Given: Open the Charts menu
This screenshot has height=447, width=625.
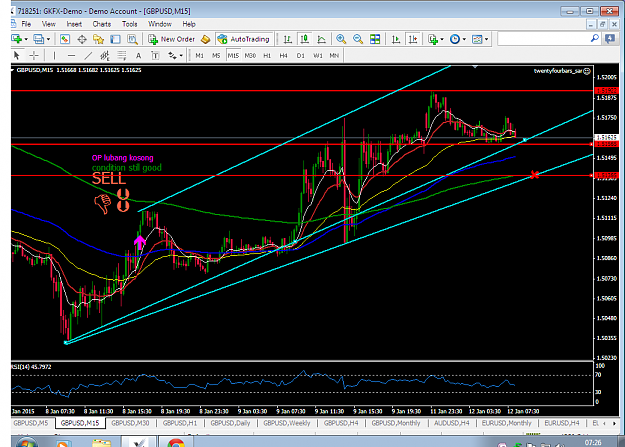Looking at the screenshot, I should [x=102, y=24].
